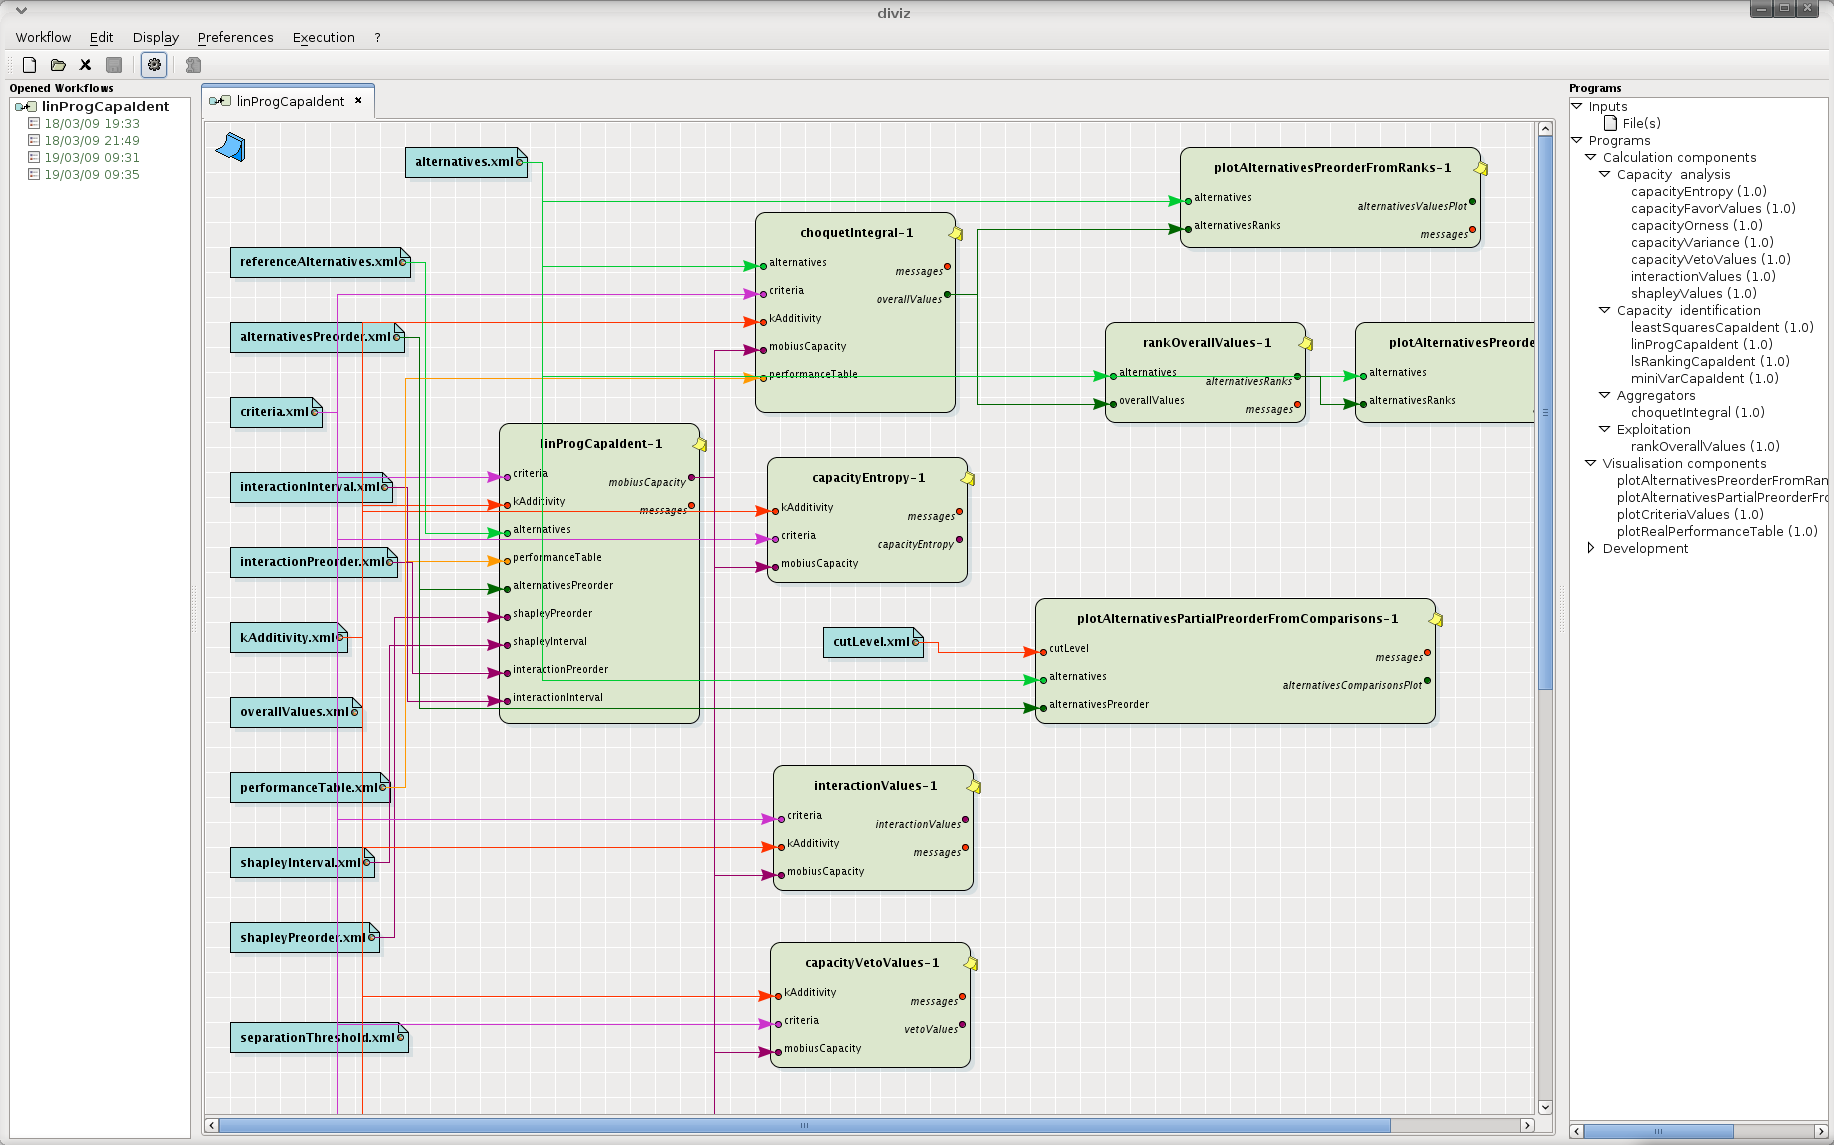Collapse the Capacity analysis tree group
Image resolution: width=1834 pixels, height=1145 pixels.
pos(1605,174)
